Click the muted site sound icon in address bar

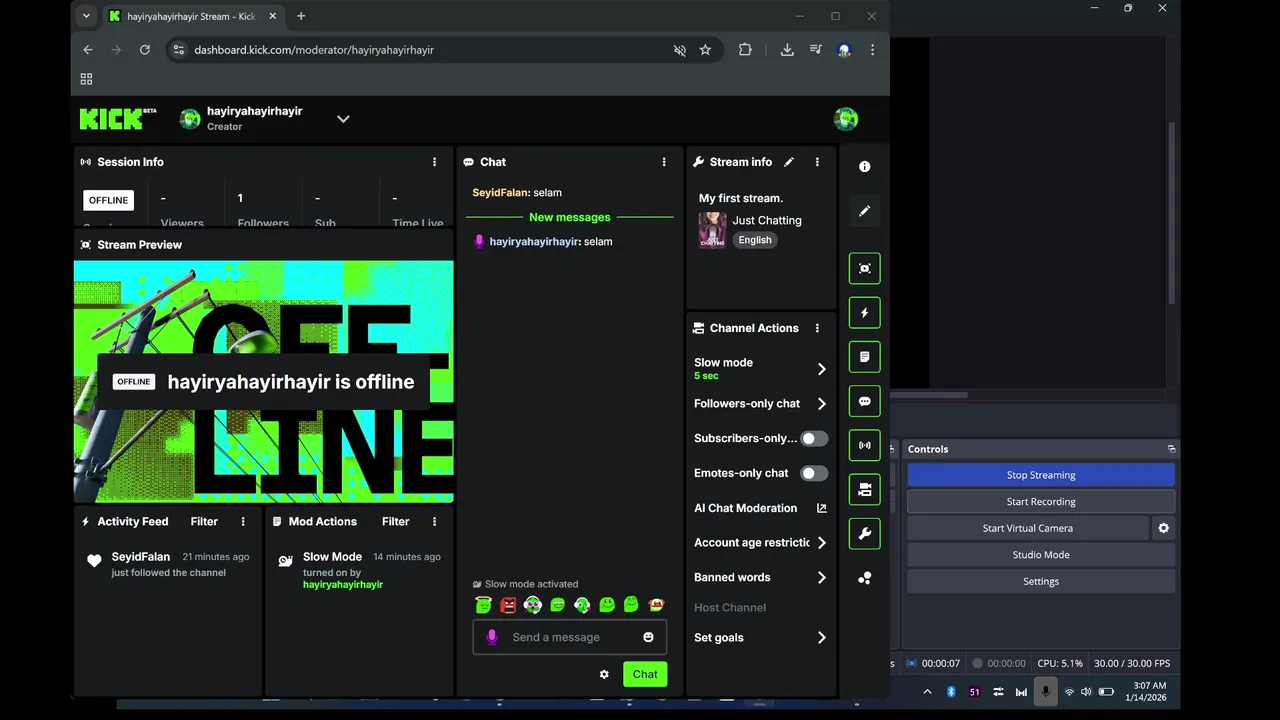click(x=680, y=50)
